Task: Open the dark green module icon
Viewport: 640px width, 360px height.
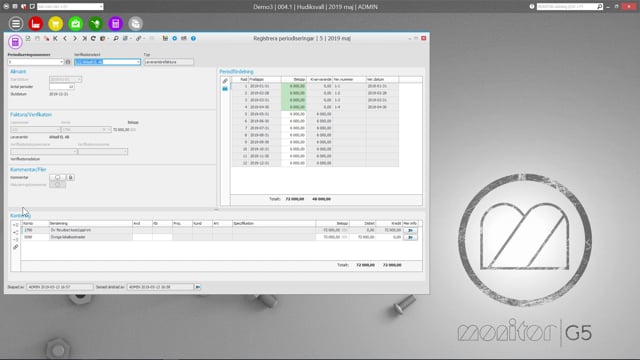Action: [x=96, y=24]
